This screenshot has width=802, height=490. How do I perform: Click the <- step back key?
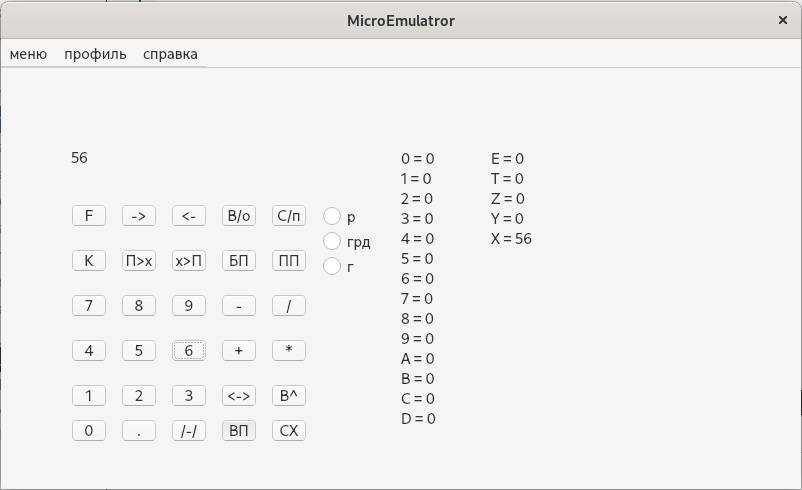[x=189, y=216]
